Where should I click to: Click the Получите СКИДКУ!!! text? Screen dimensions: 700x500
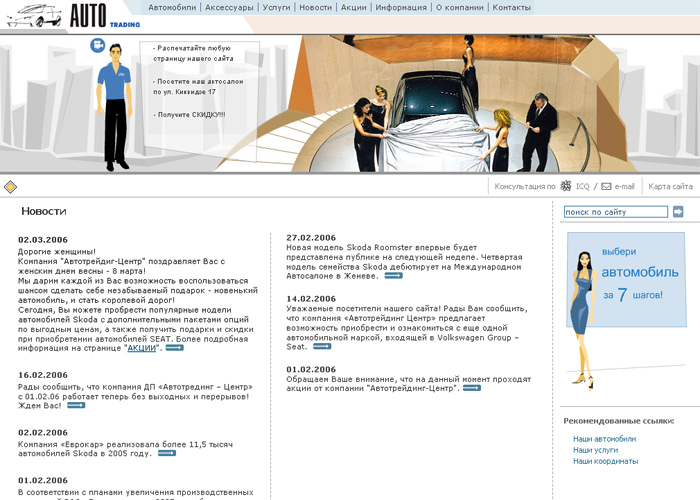(189, 115)
